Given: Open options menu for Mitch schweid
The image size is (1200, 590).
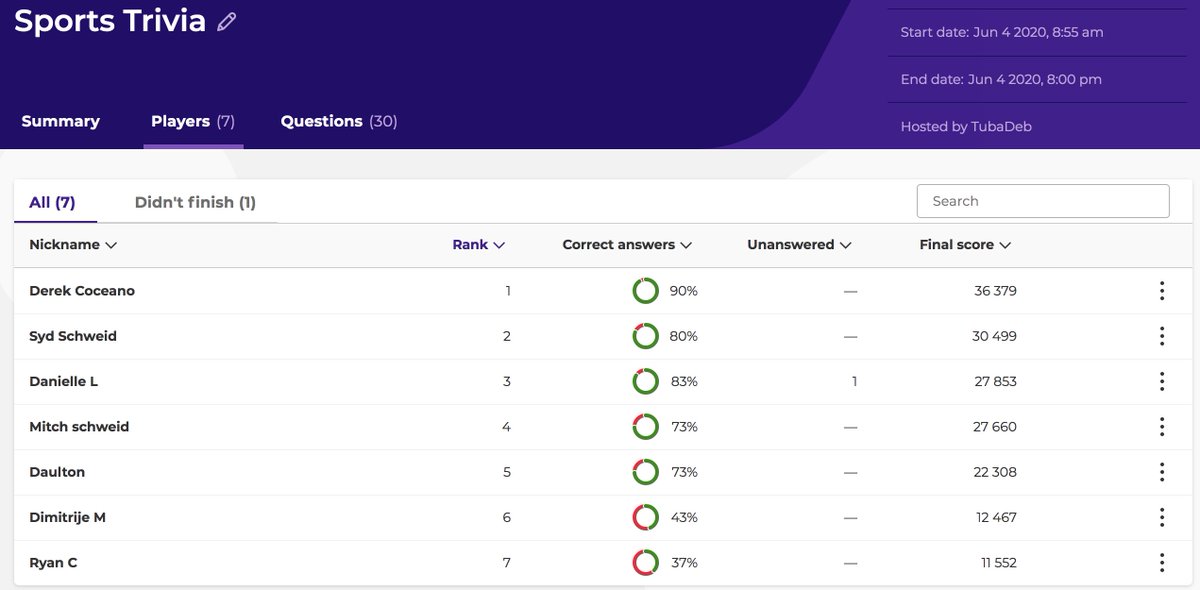Looking at the screenshot, I should point(1162,427).
